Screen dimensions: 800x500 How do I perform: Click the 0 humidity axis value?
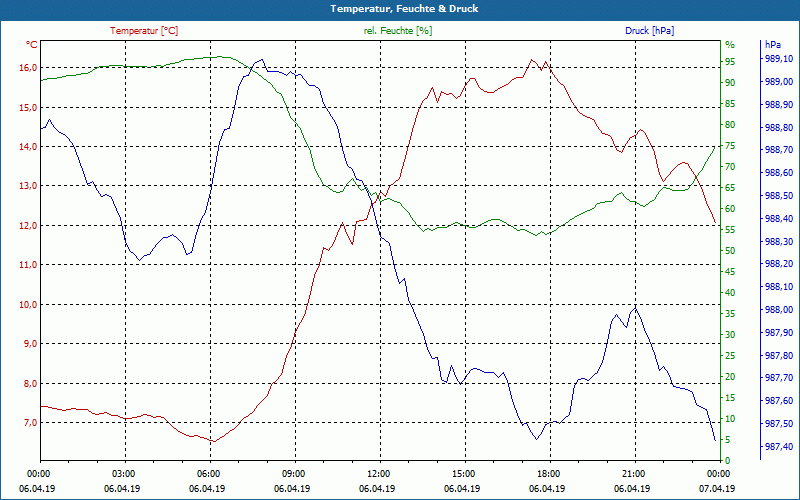click(728, 461)
